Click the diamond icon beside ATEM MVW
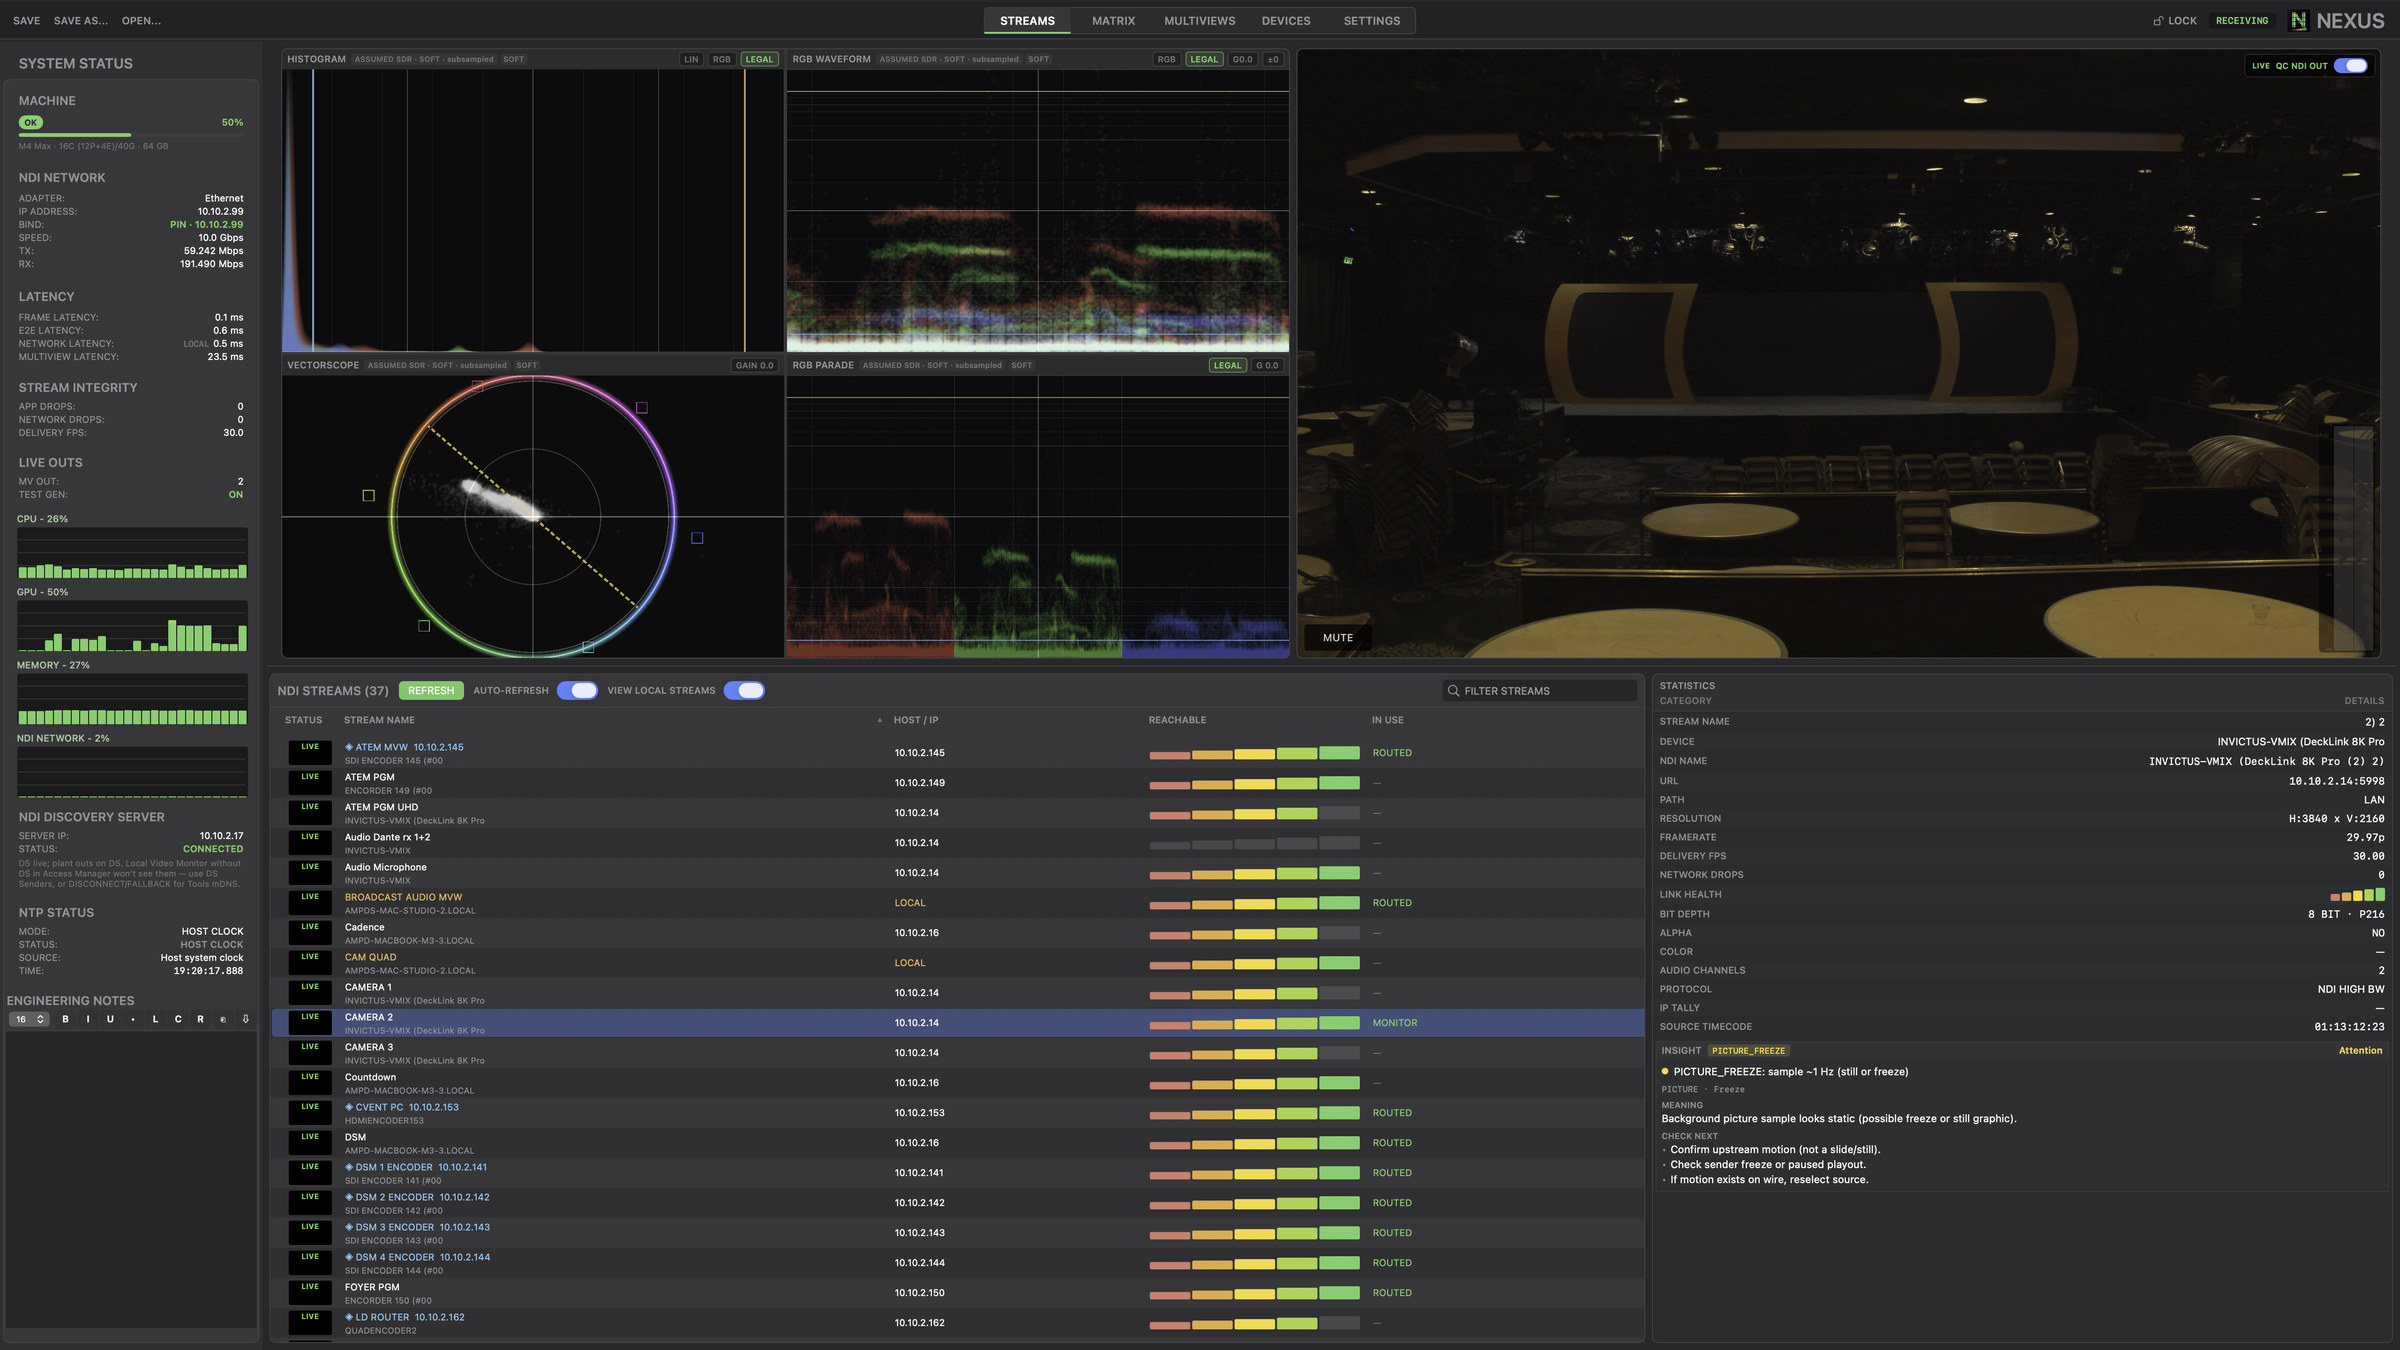2400x1350 pixels. pyautogui.click(x=349, y=747)
